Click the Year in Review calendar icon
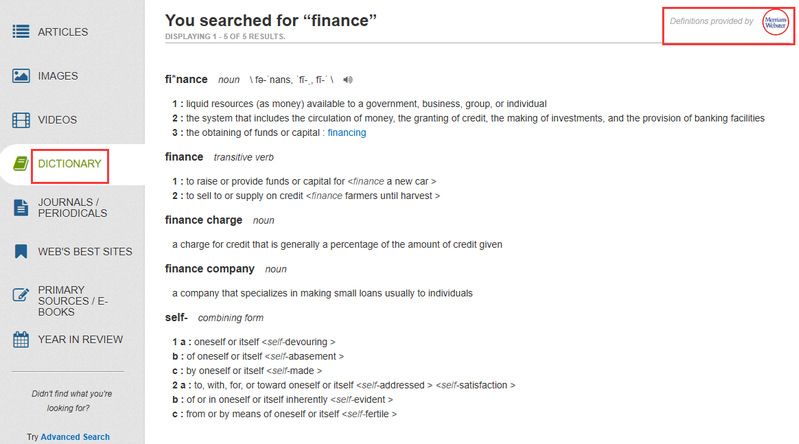 pyautogui.click(x=21, y=339)
